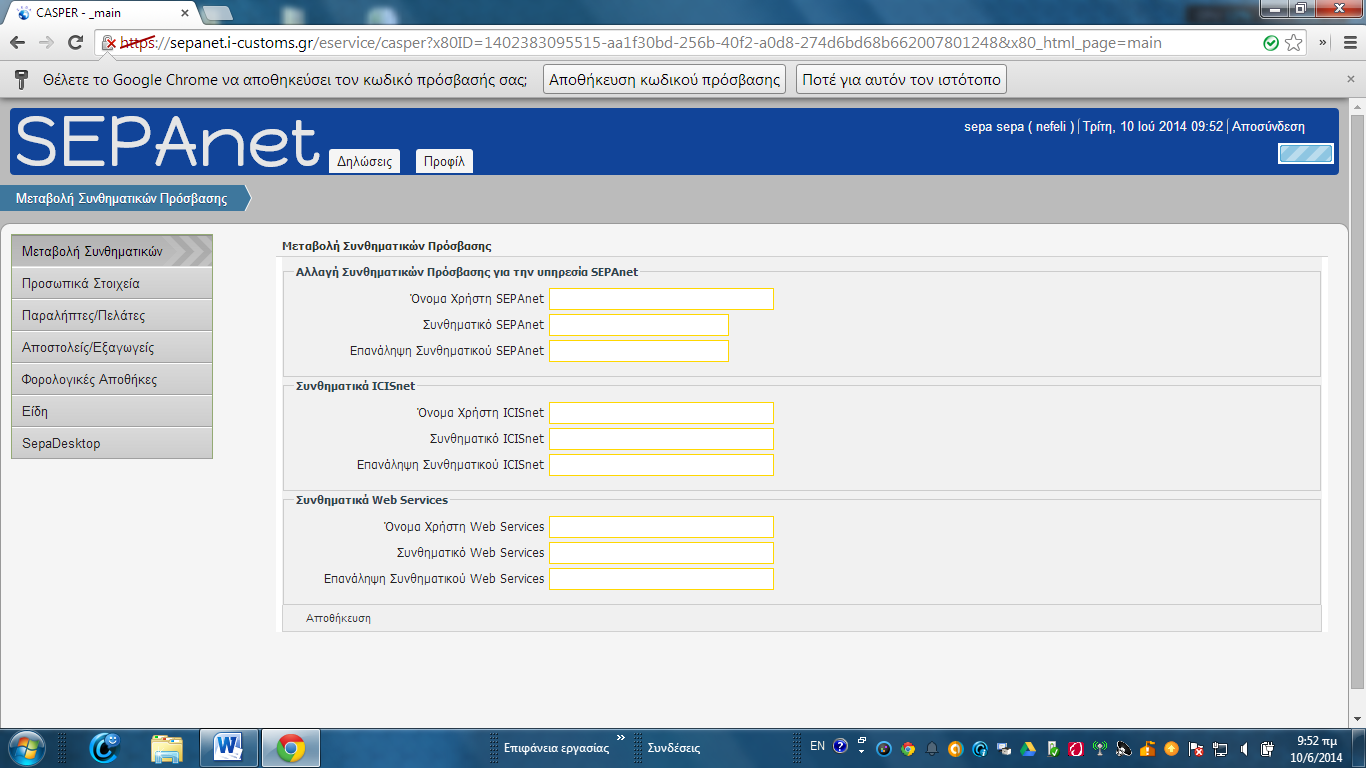
Task: Click Ποτέ για αυτόν τον ιστότοπο button
Action: tap(901, 79)
